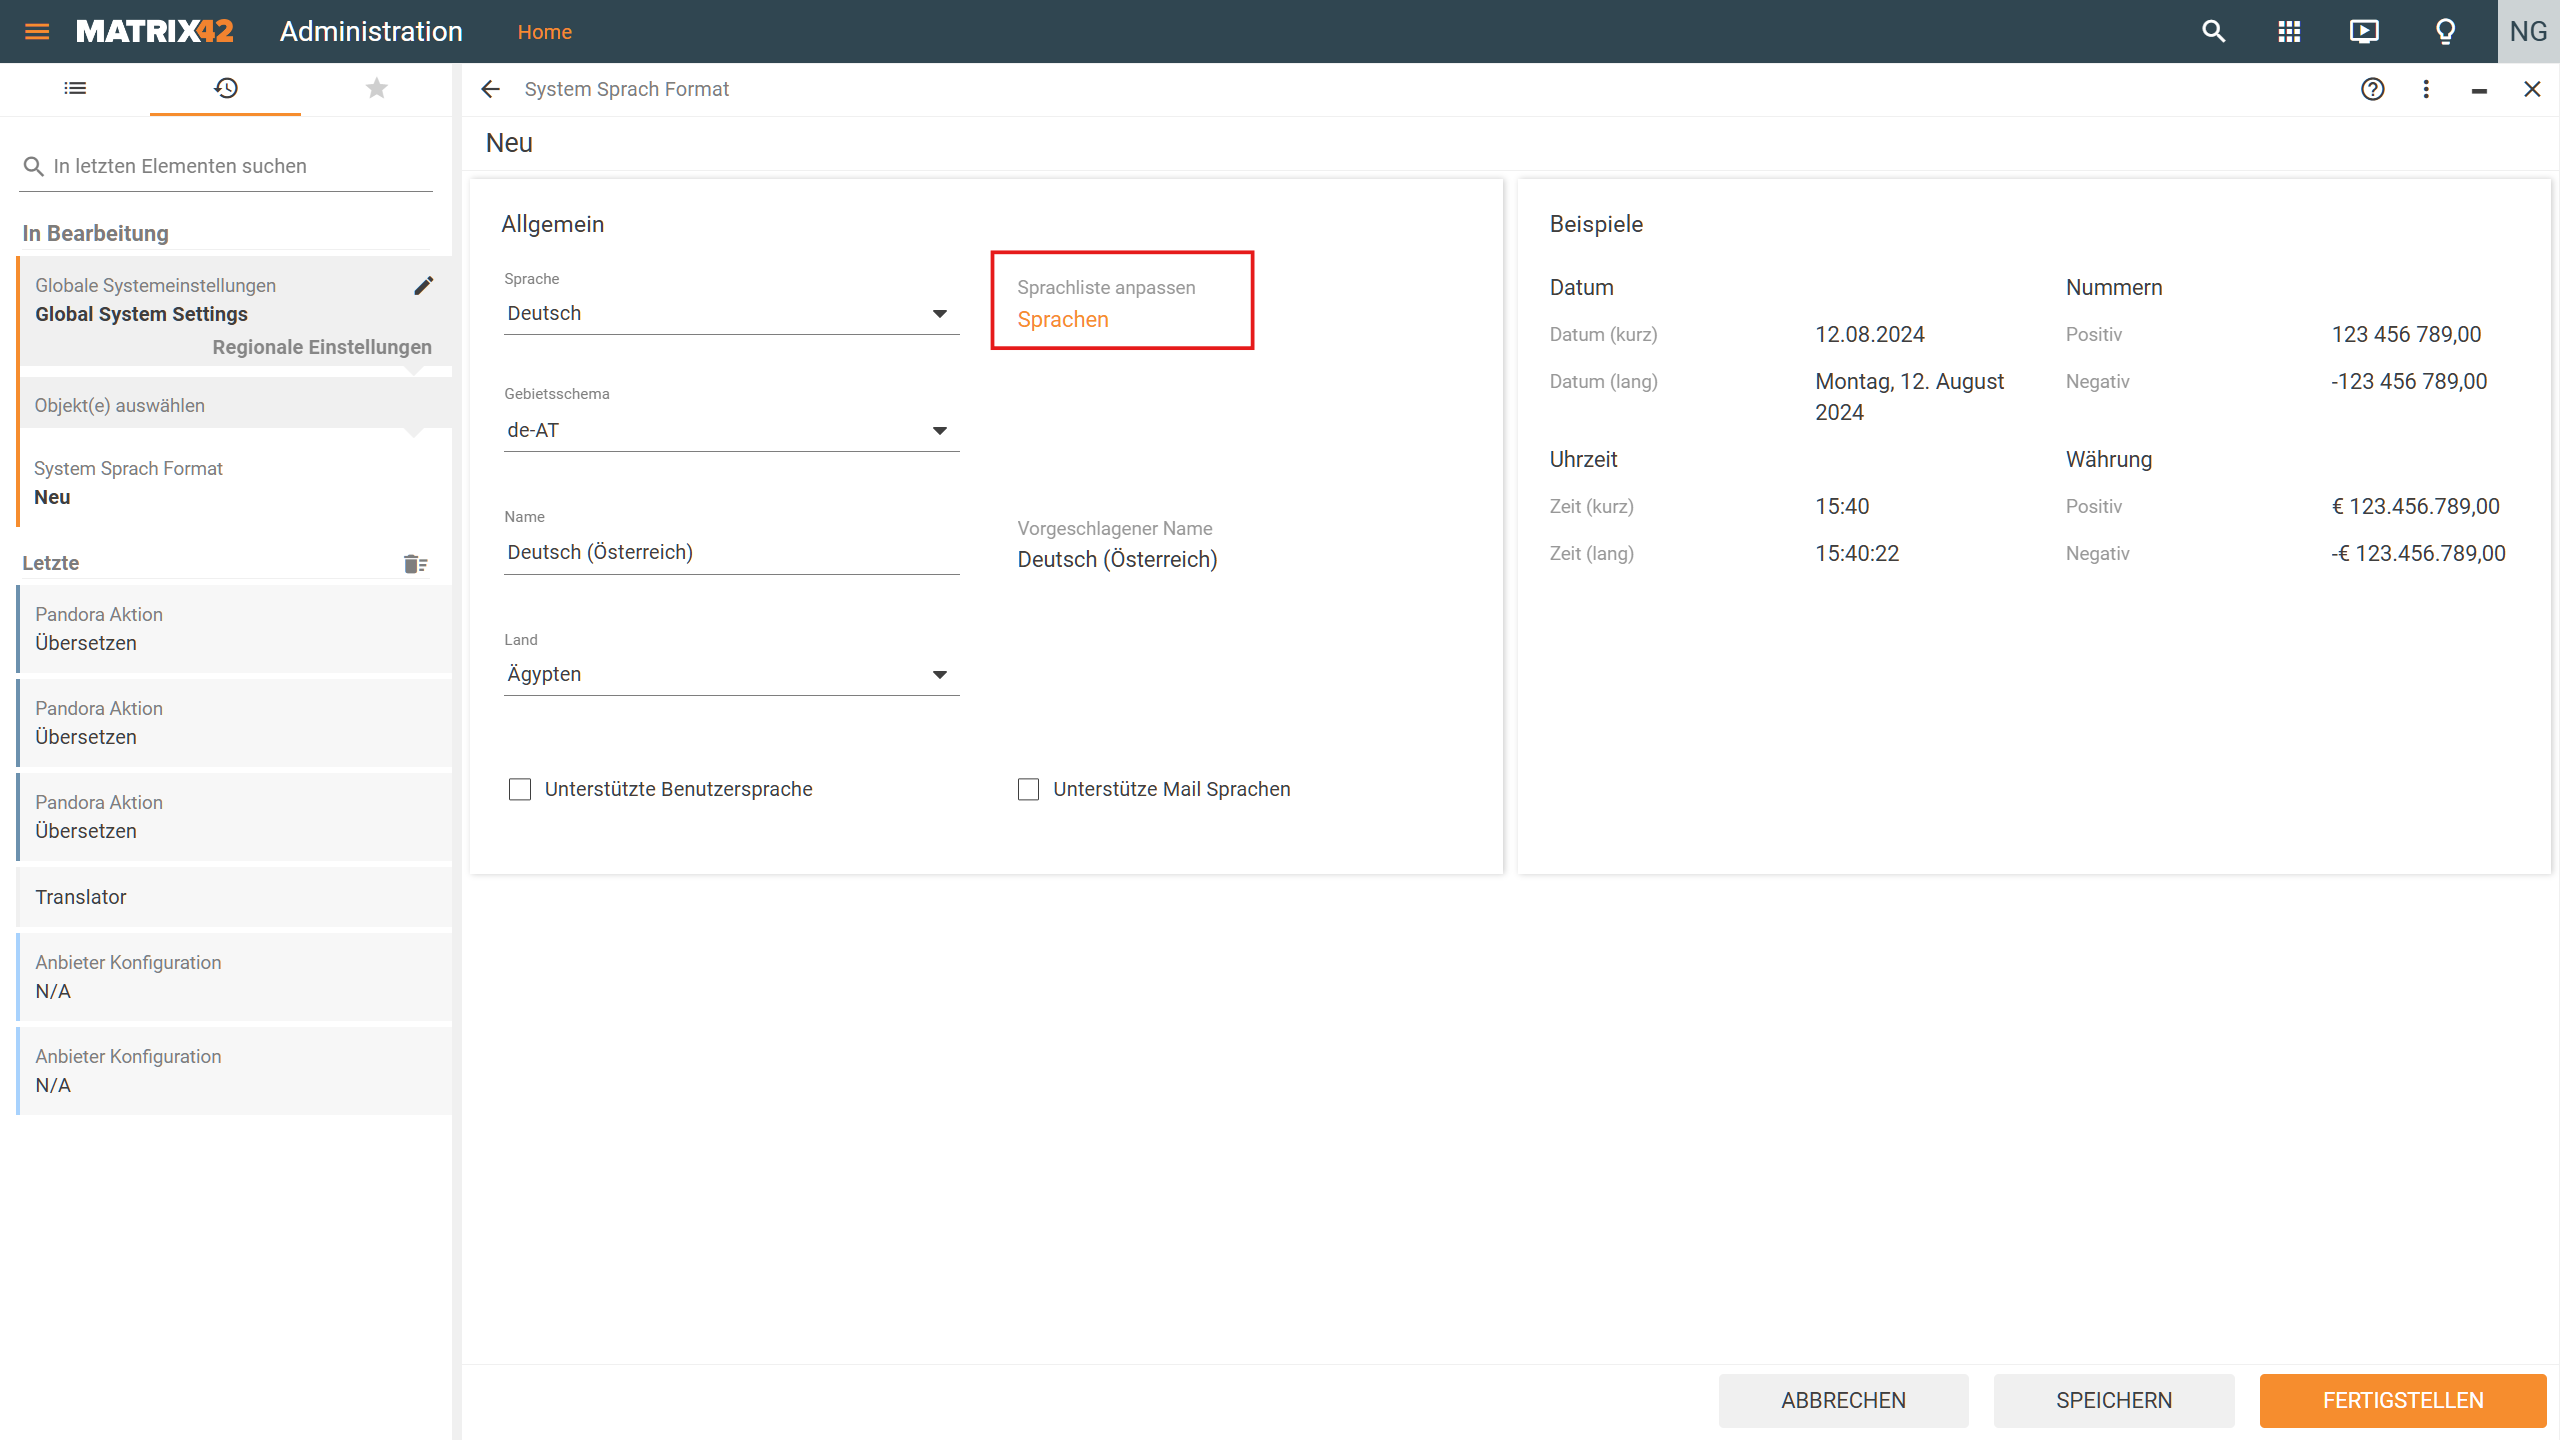Screen dimensions: 2560x1440
Task: Switch to the favorites star tab
Action: pos(376,89)
